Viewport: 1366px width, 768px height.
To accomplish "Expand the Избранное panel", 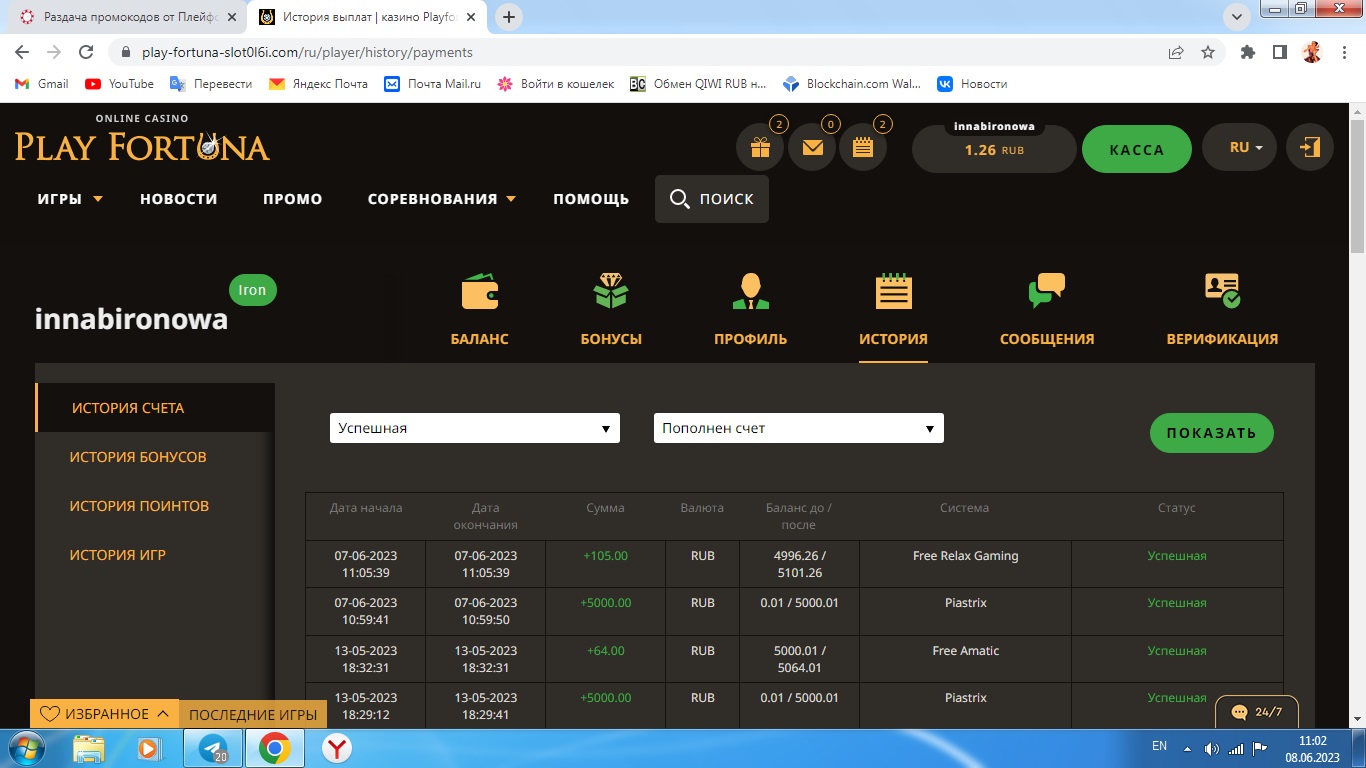I will pos(105,714).
